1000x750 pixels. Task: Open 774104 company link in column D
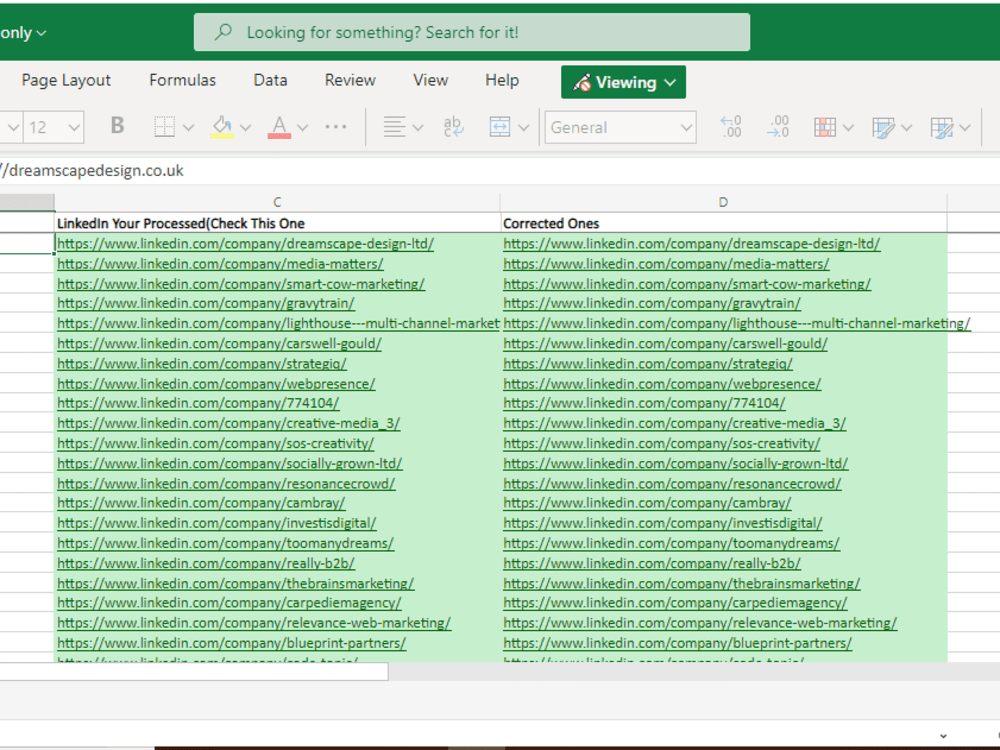pyautogui.click(x=644, y=403)
